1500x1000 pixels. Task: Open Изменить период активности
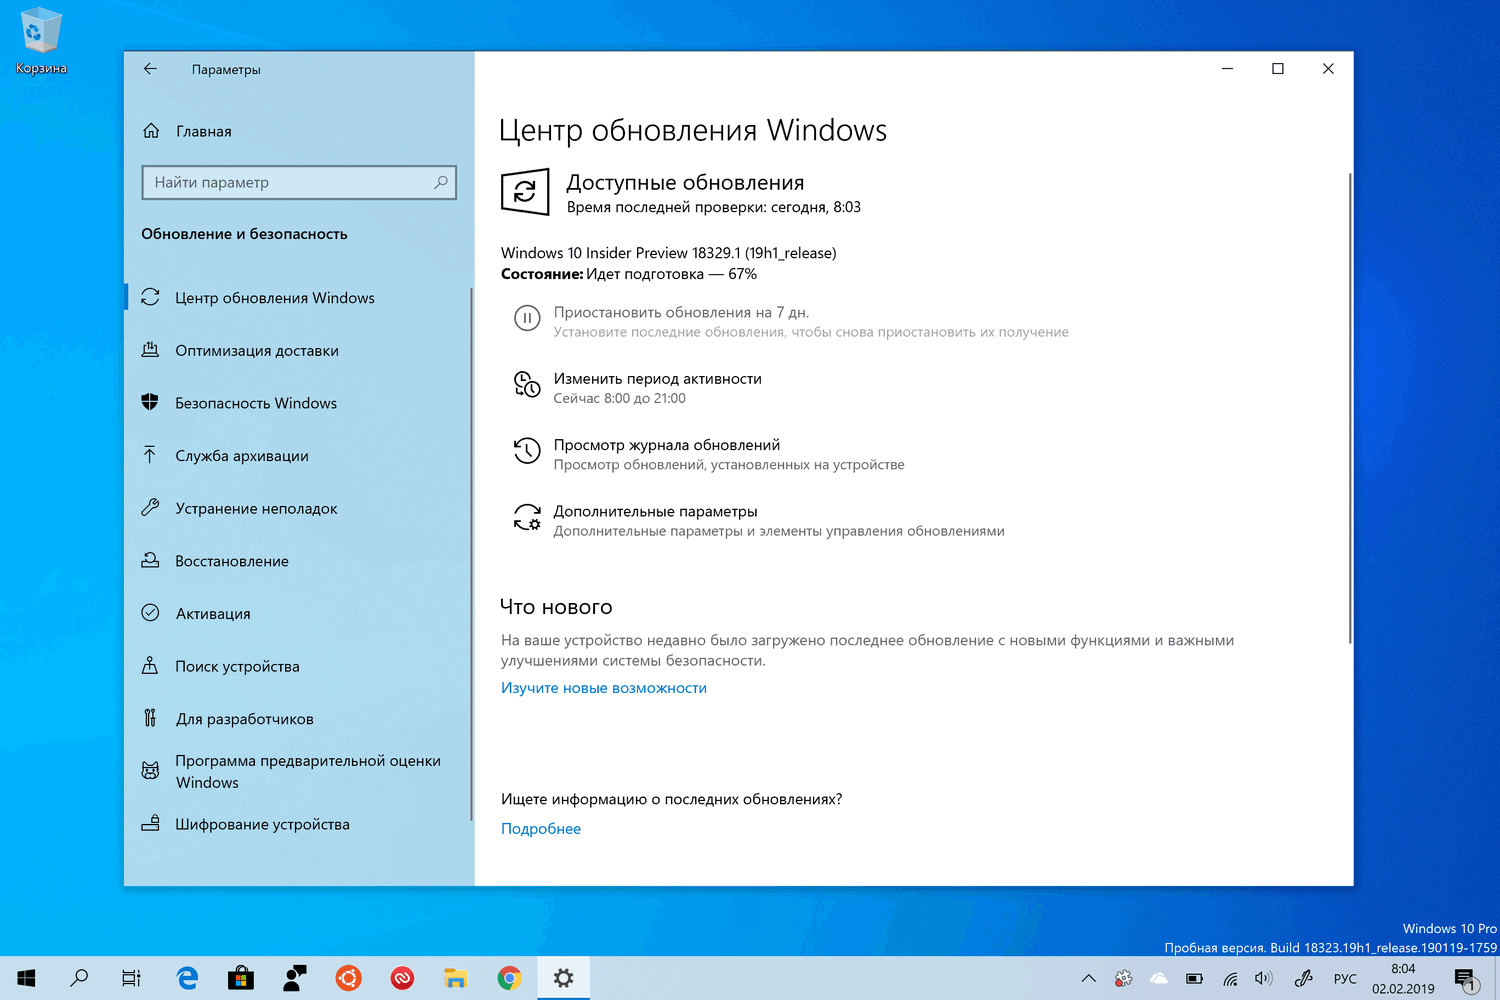click(x=658, y=378)
